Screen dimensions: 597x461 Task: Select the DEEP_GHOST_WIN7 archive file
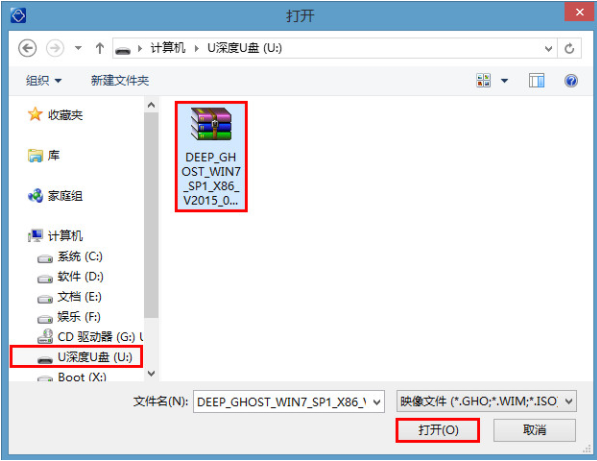point(211,156)
